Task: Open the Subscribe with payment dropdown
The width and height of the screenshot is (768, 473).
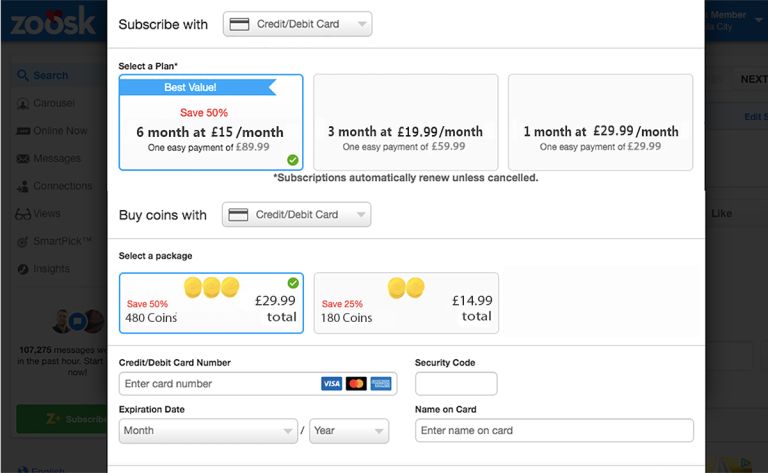Action: pos(297,24)
